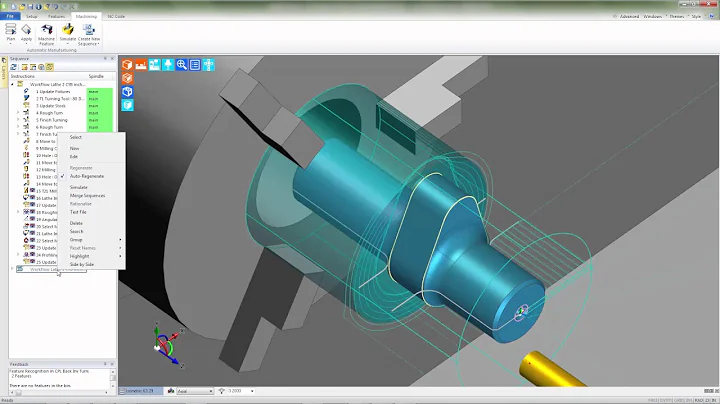Choose Simulate from the context menu
This screenshot has width=720, height=404.
[x=79, y=187]
